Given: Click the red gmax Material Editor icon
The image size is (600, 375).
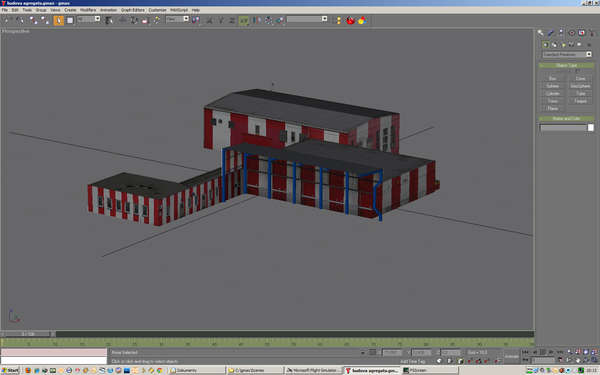Looking at the screenshot, I should point(350,20).
